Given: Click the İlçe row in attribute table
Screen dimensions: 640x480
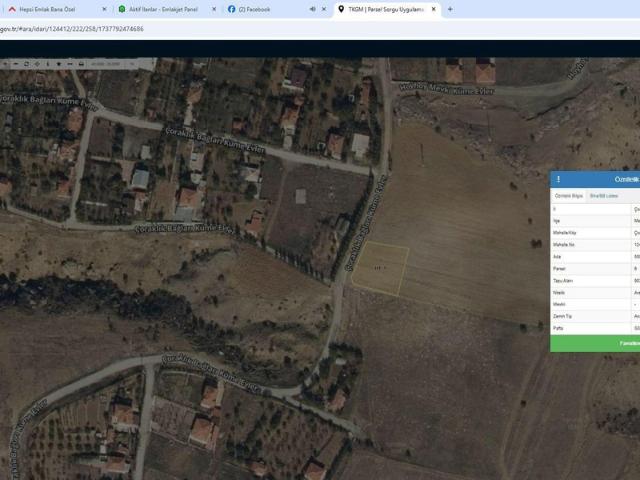Looking at the screenshot, I should click(595, 221).
